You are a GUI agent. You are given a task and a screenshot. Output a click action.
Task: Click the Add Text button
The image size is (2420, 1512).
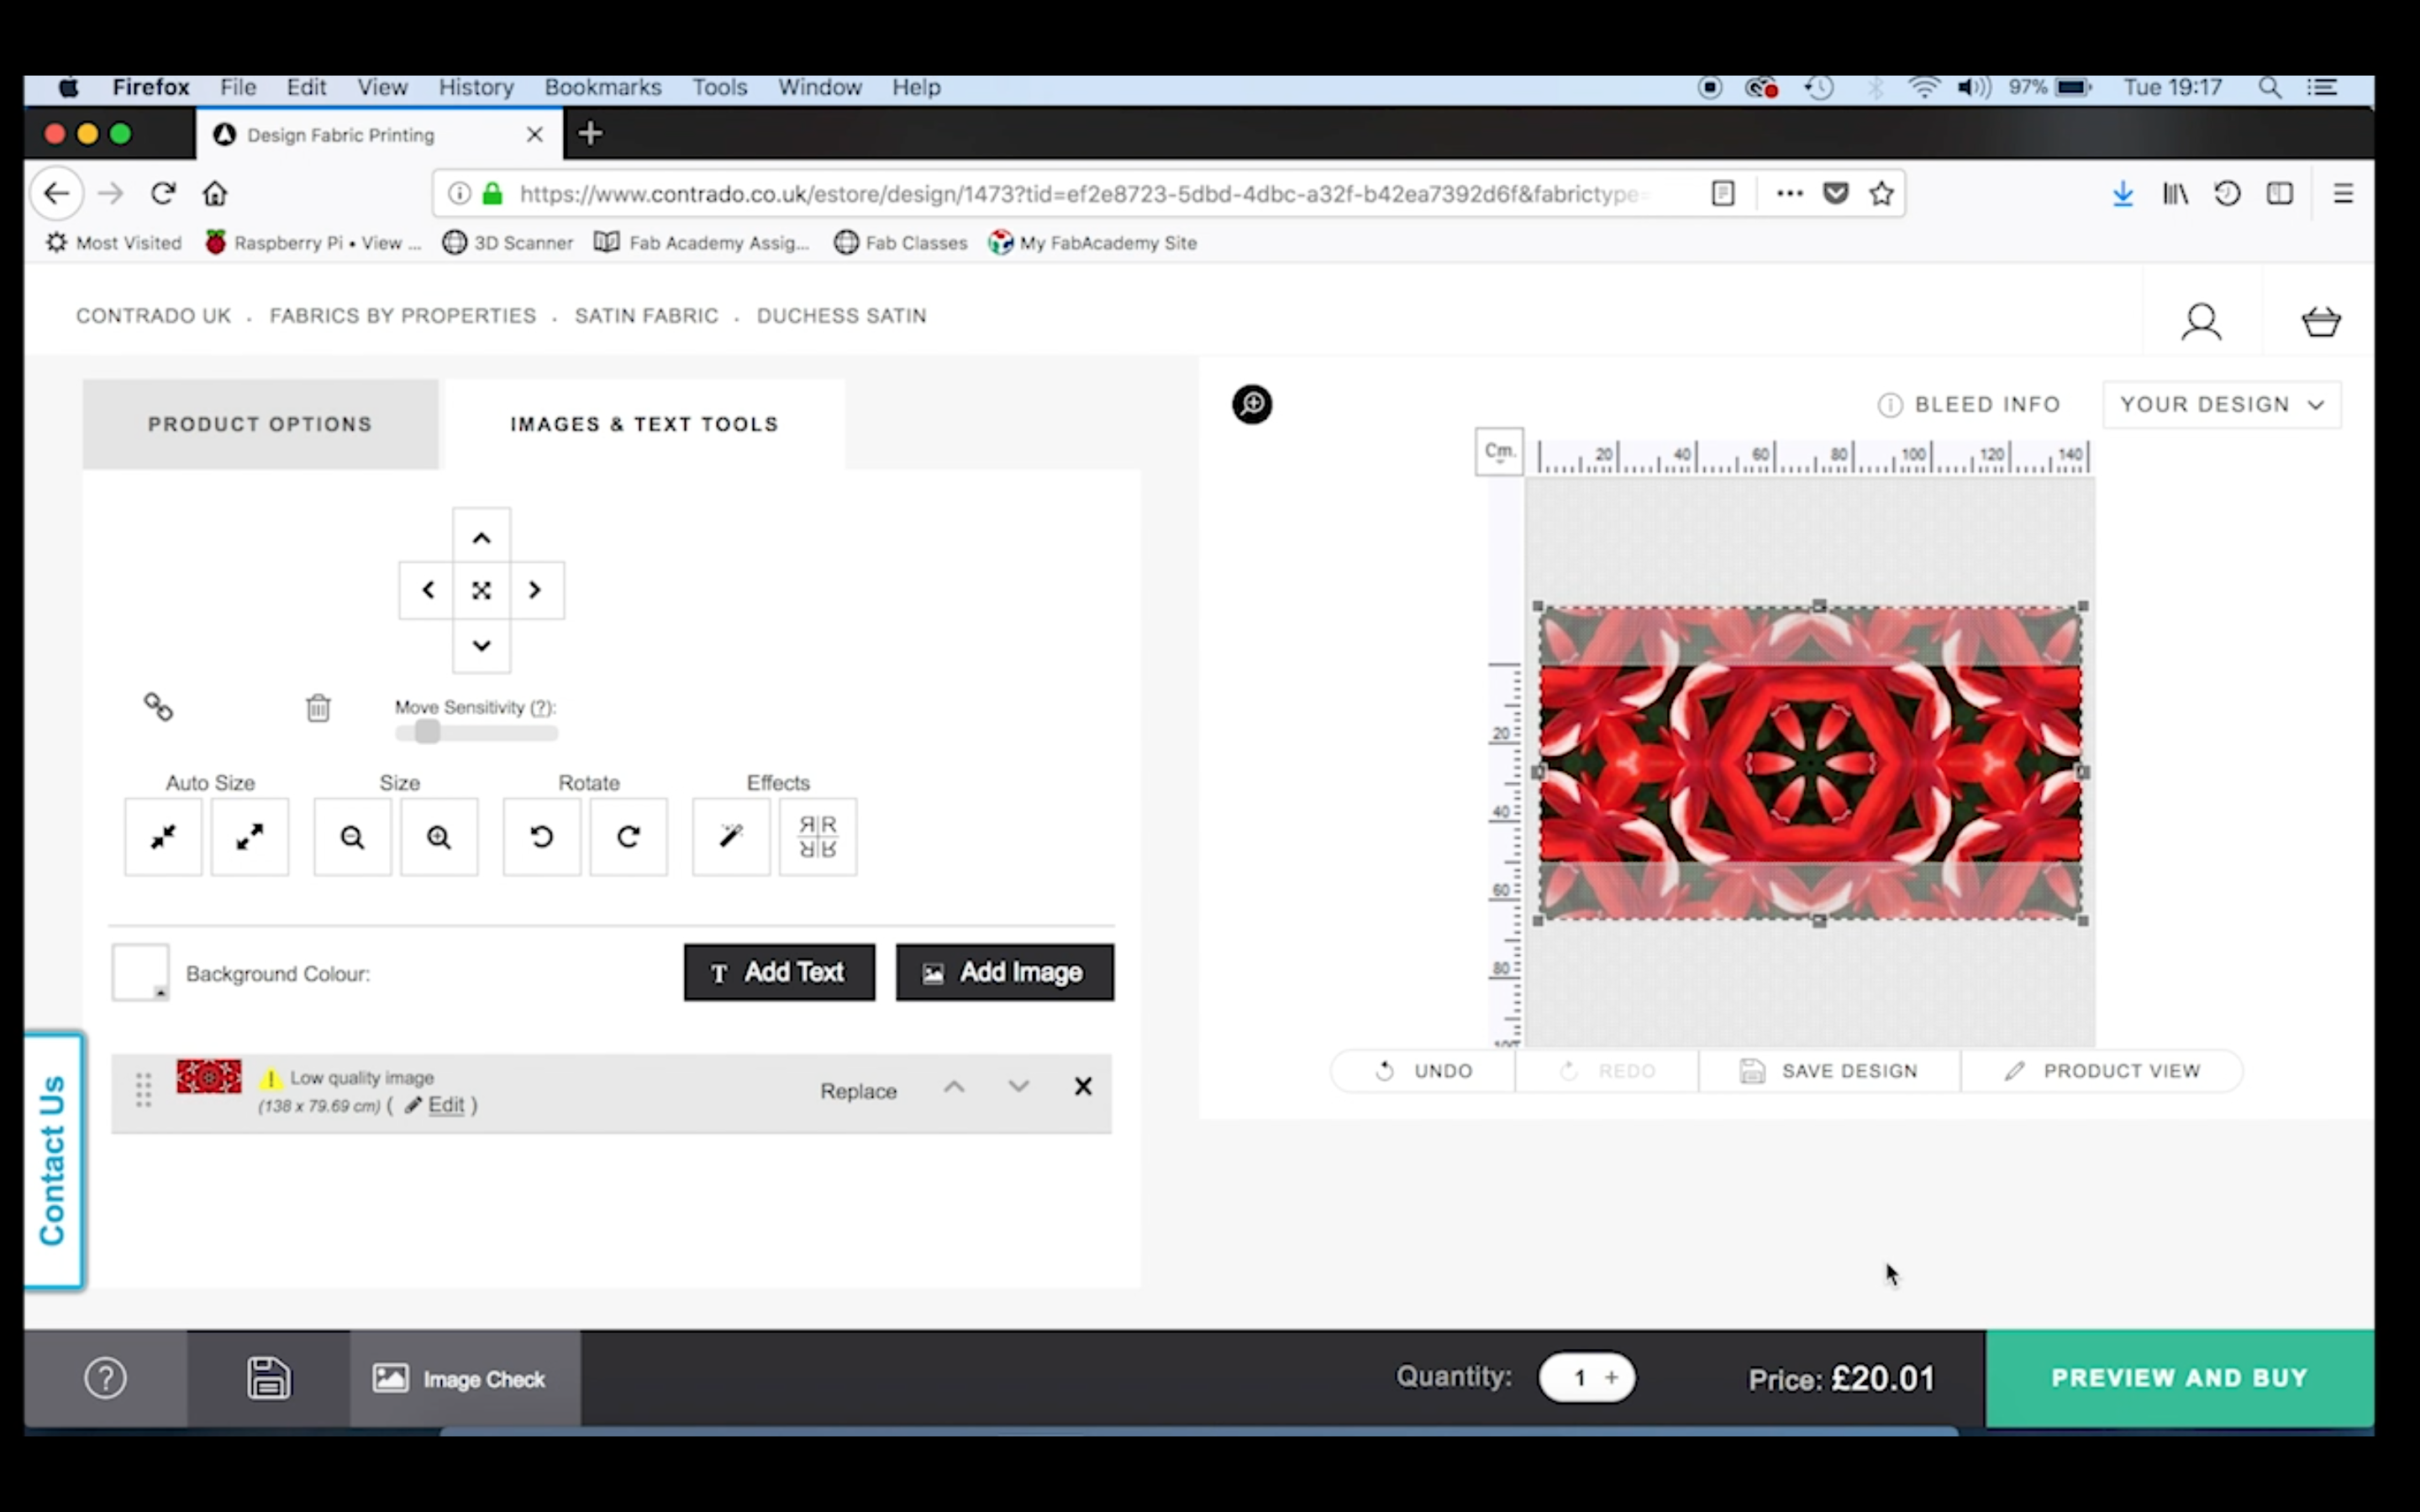coord(779,972)
